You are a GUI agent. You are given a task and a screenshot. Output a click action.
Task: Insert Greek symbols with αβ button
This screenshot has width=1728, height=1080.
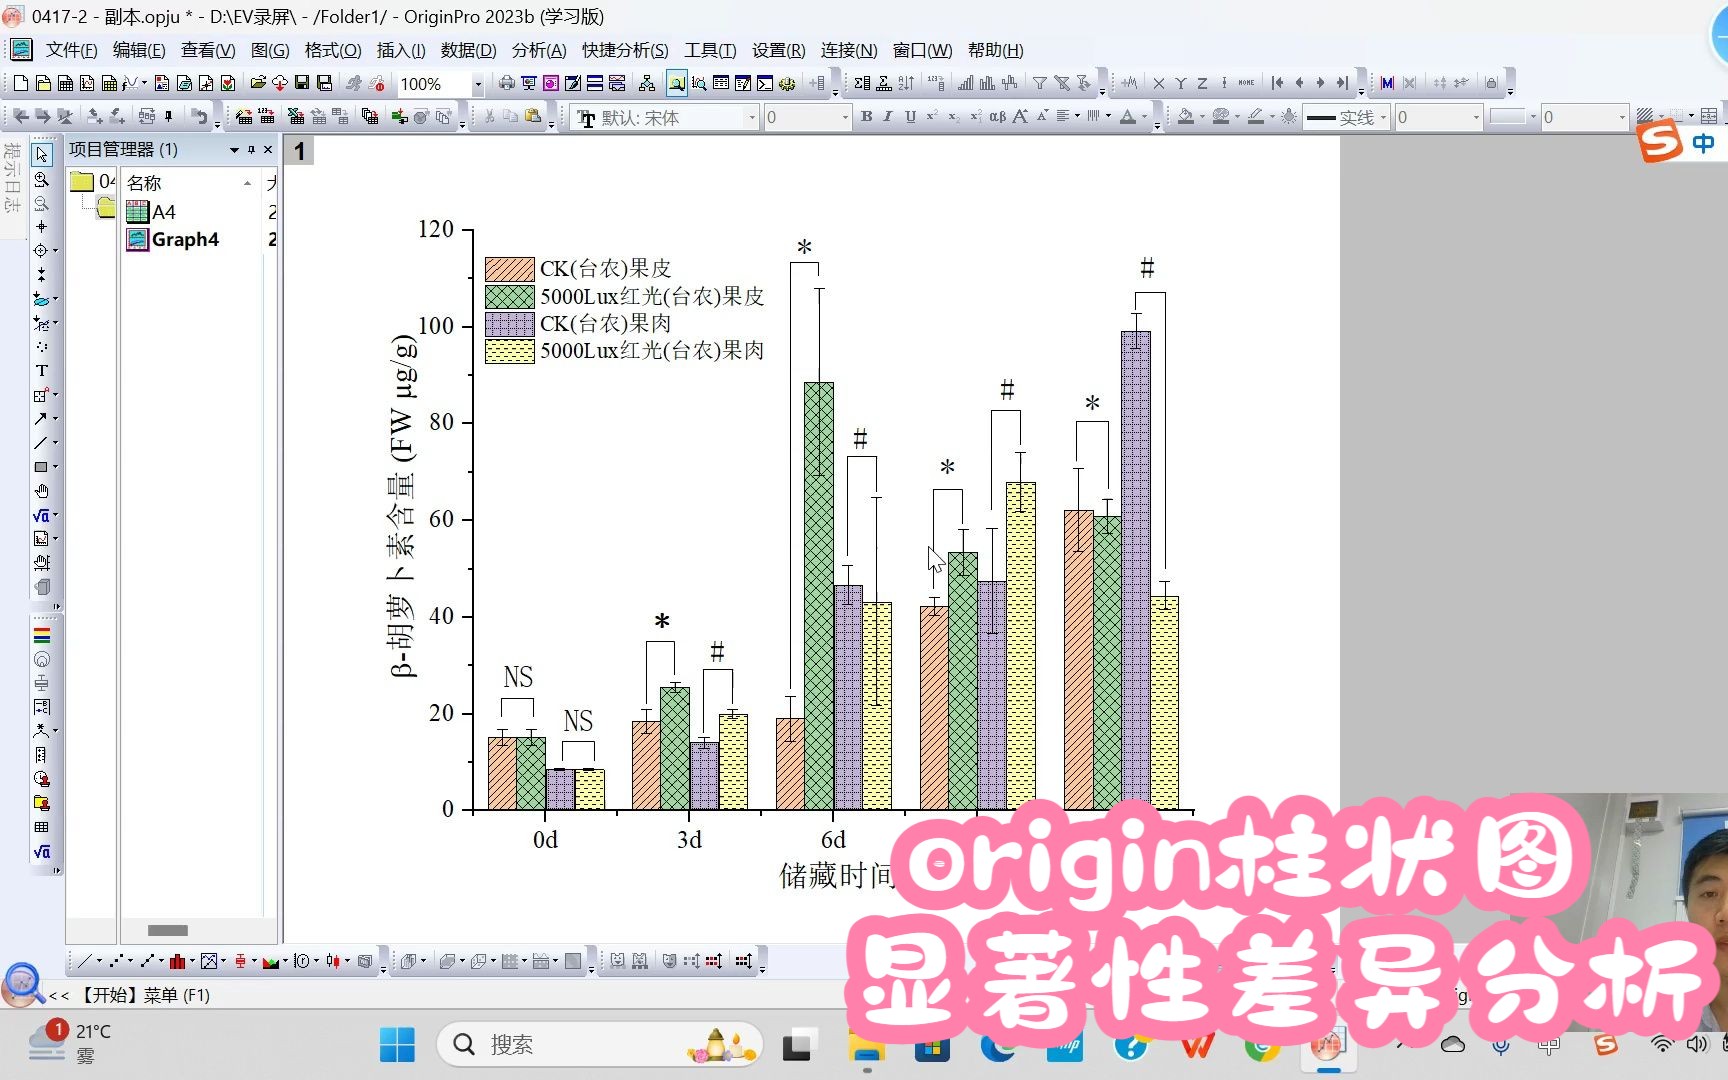click(997, 117)
